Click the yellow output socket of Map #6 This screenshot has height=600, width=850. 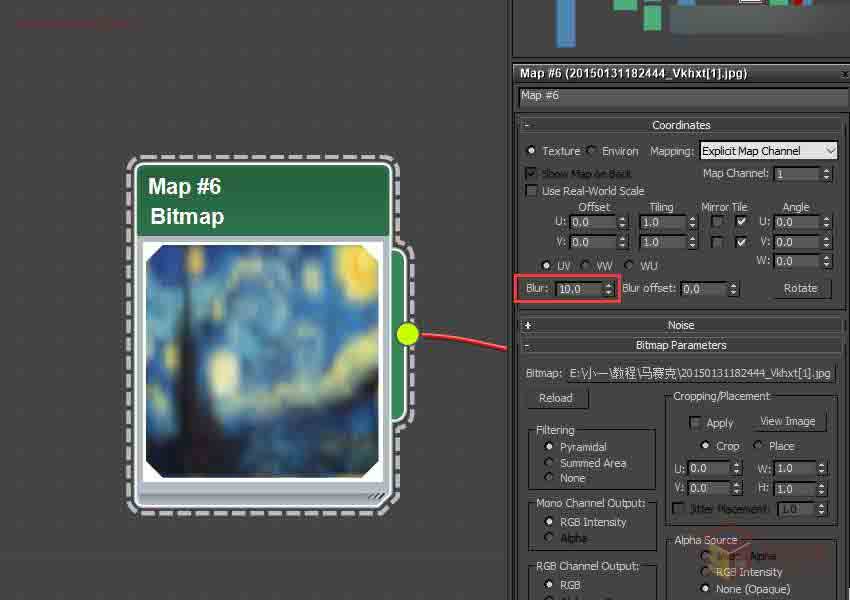click(407, 334)
